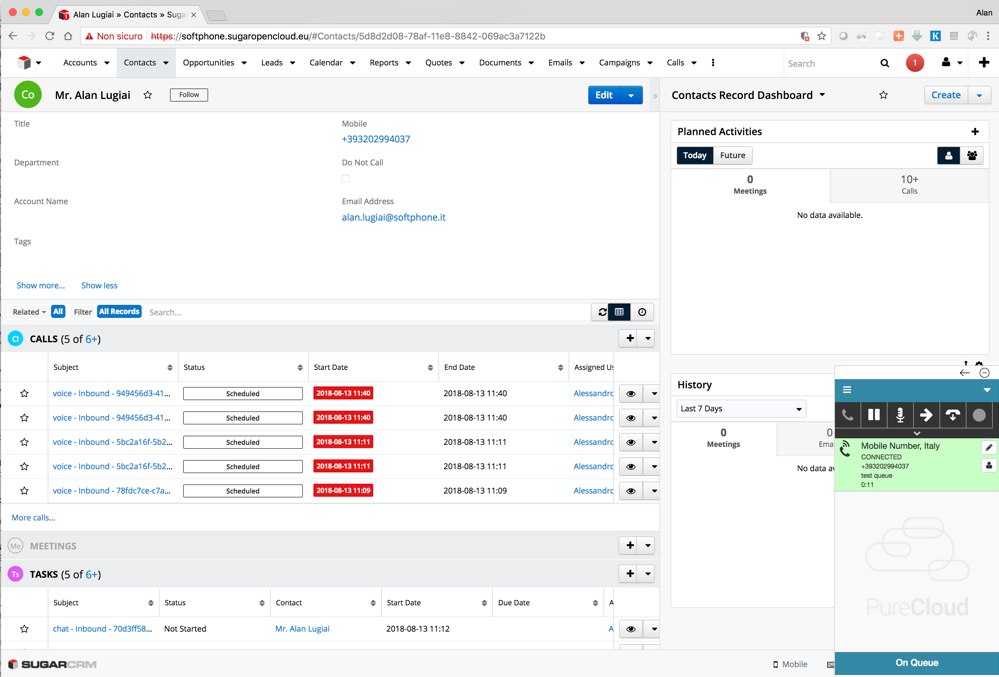Open the Last 7 Days history dropdown
The width and height of the screenshot is (999, 677).
point(741,409)
